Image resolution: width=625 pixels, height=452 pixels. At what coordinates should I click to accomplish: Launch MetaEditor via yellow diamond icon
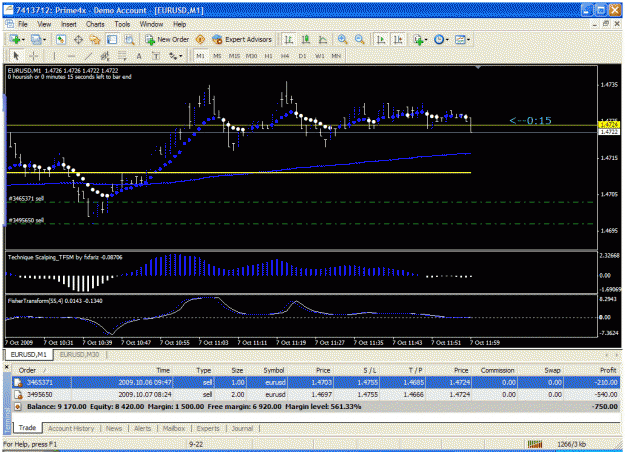pos(200,39)
